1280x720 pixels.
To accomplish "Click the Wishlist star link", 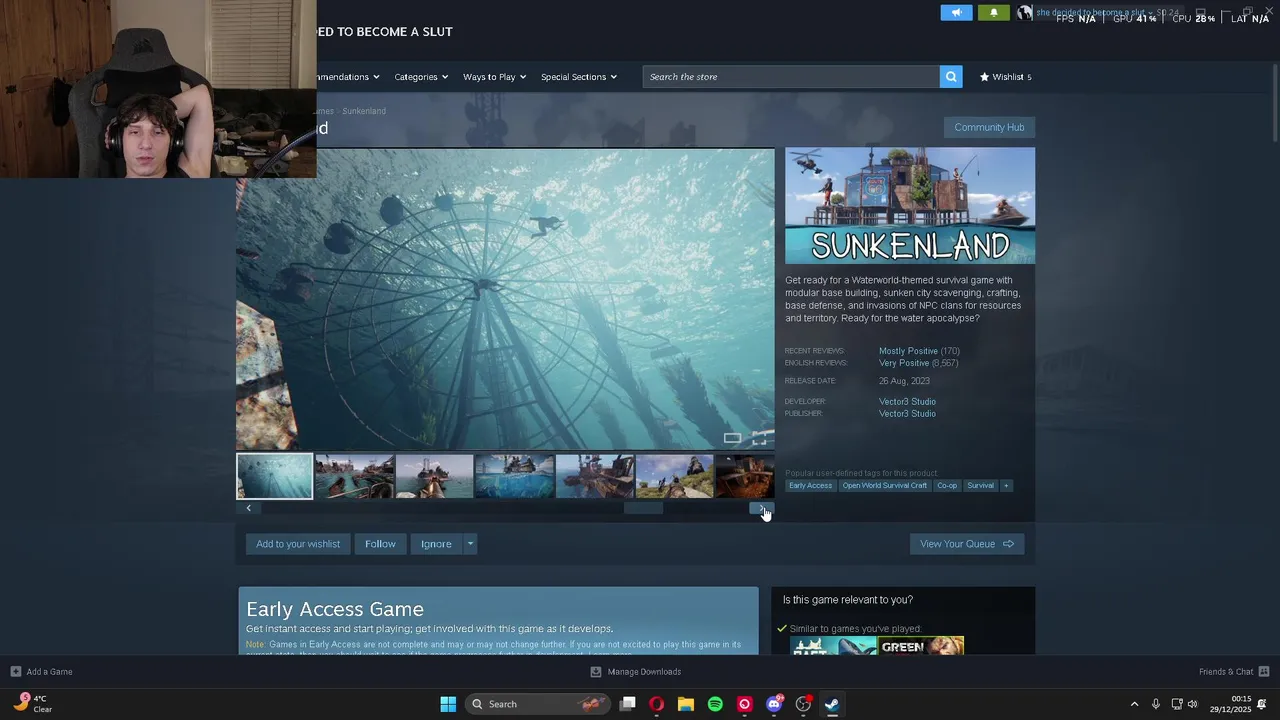I will click(1005, 77).
